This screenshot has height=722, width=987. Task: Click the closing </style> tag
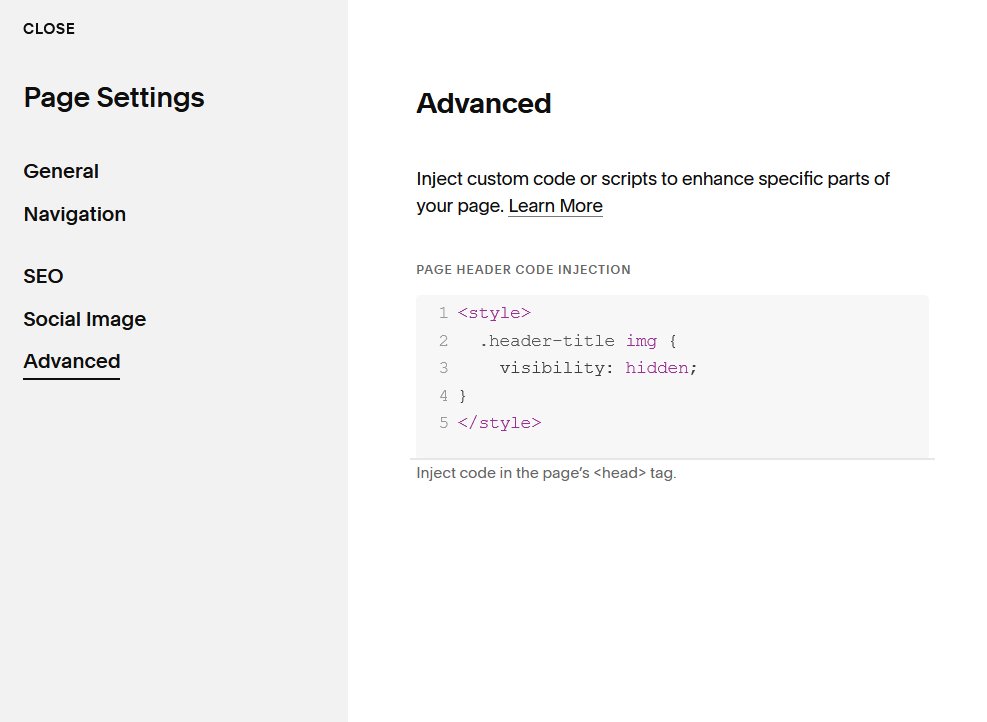pos(499,423)
